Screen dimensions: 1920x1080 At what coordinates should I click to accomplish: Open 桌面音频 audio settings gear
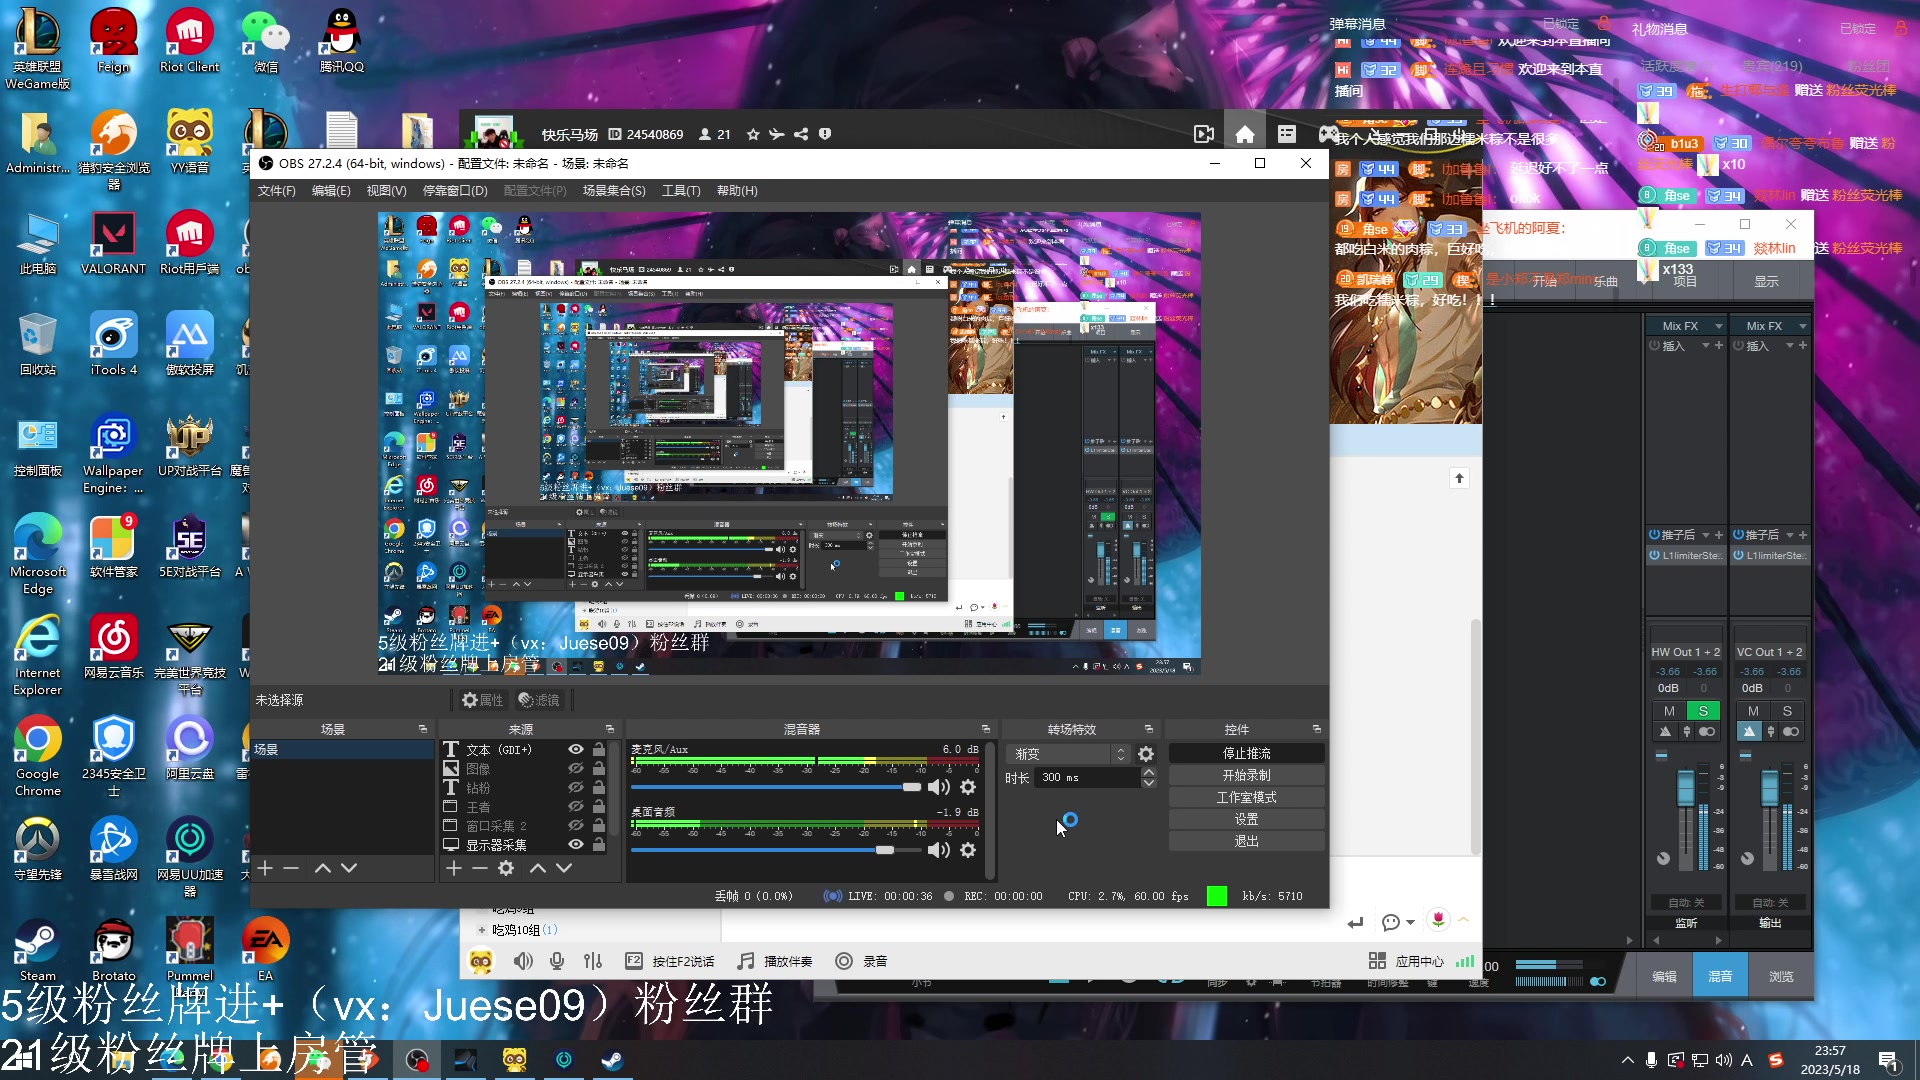coord(968,850)
